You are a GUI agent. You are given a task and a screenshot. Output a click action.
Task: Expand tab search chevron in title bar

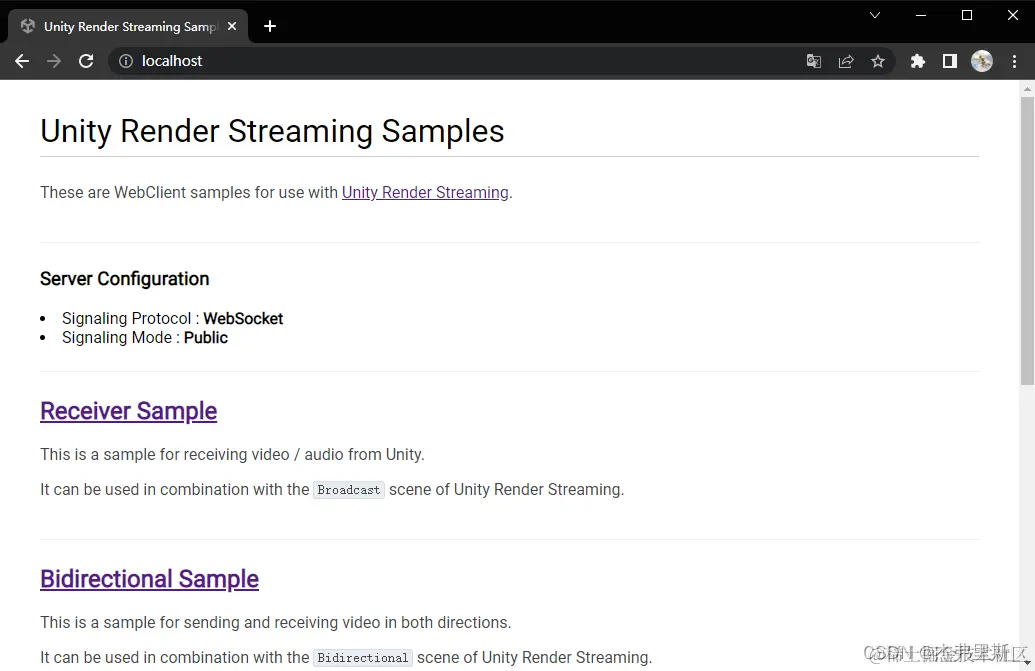point(875,15)
